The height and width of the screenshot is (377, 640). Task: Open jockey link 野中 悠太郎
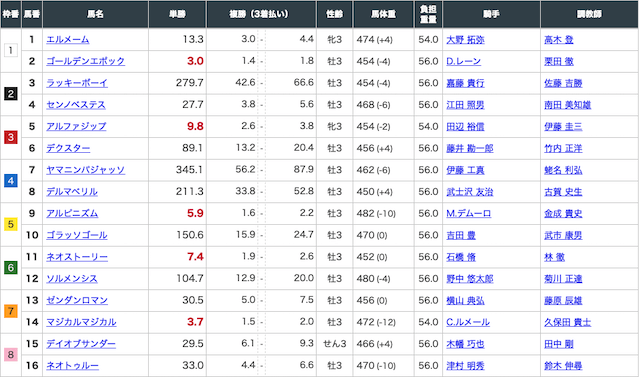[470, 279]
